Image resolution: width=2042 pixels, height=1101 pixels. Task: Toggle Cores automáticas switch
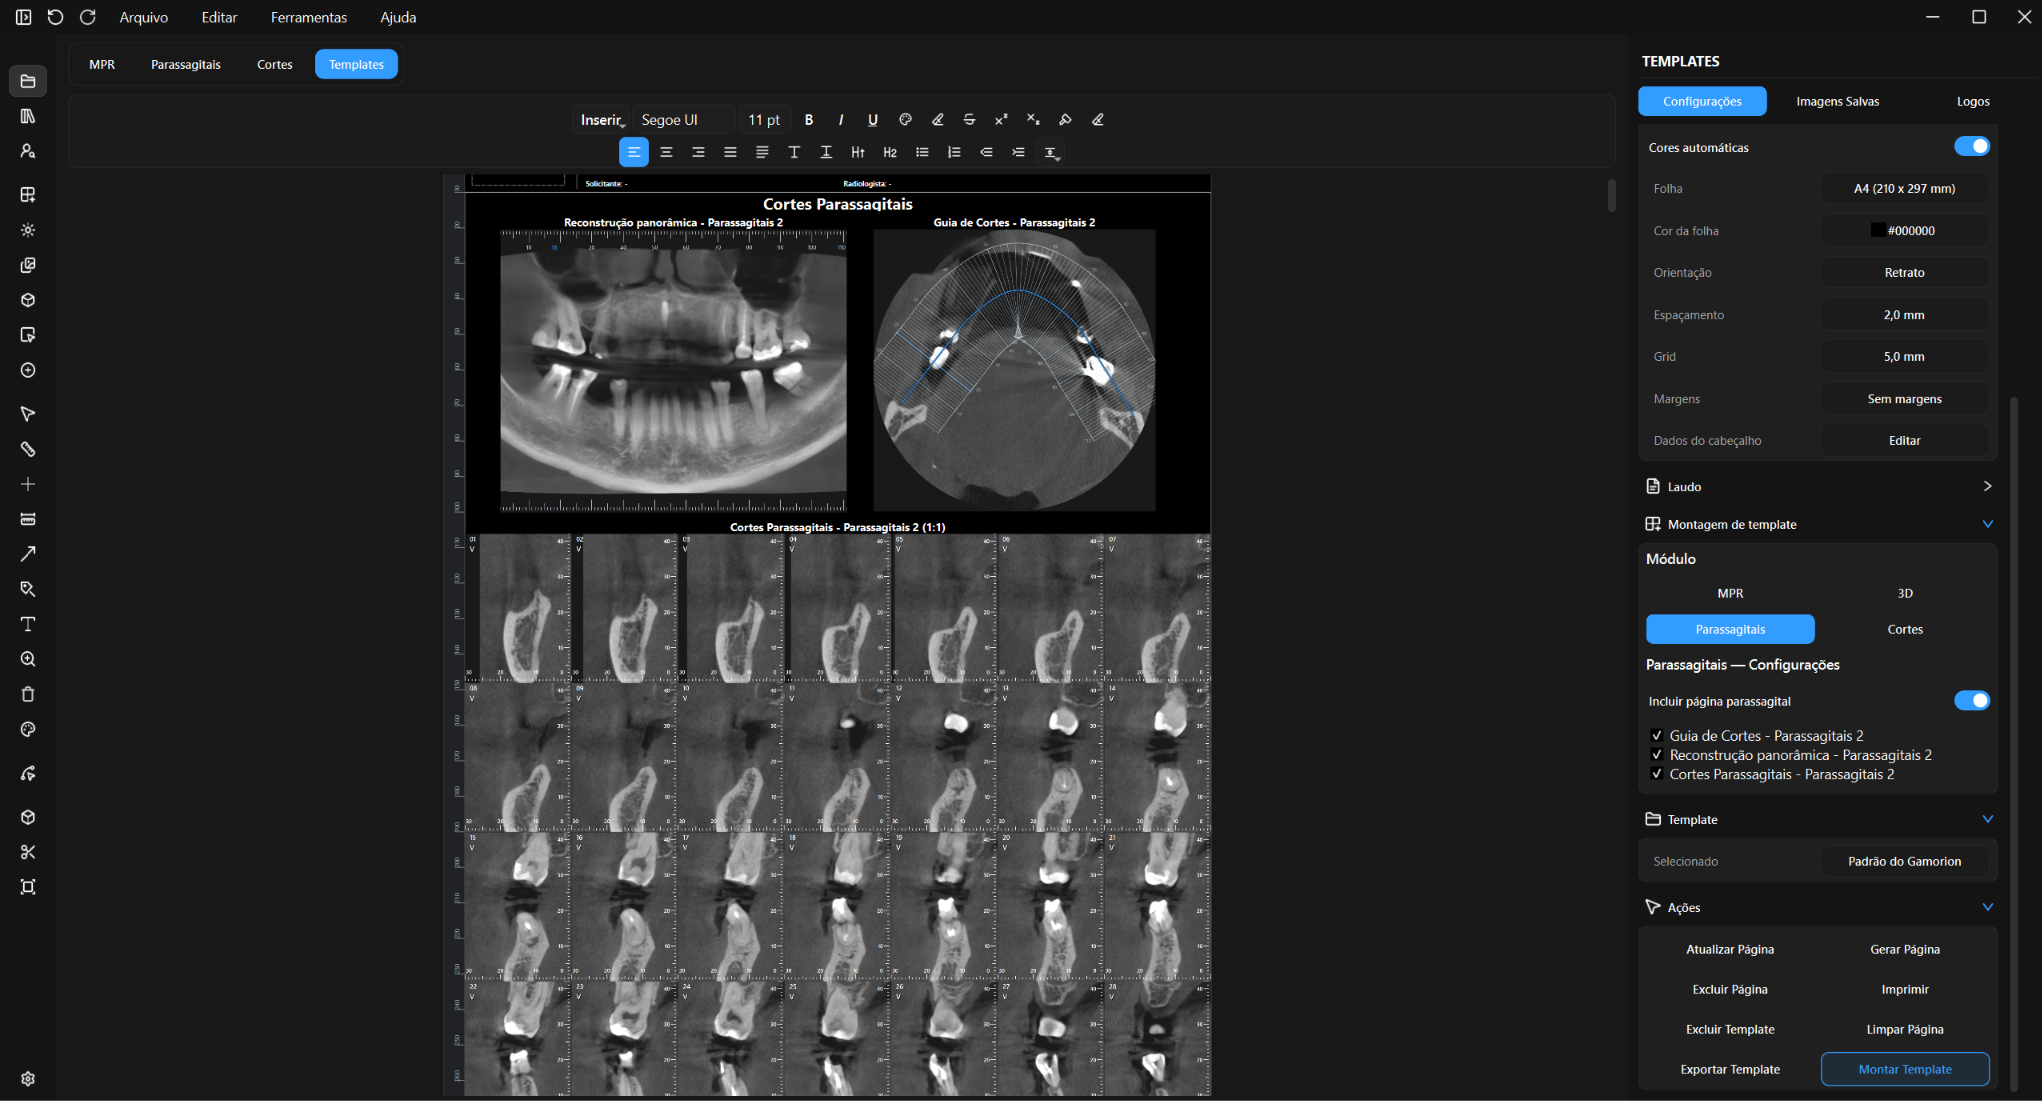pyautogui.click(x=1971, y=147)
